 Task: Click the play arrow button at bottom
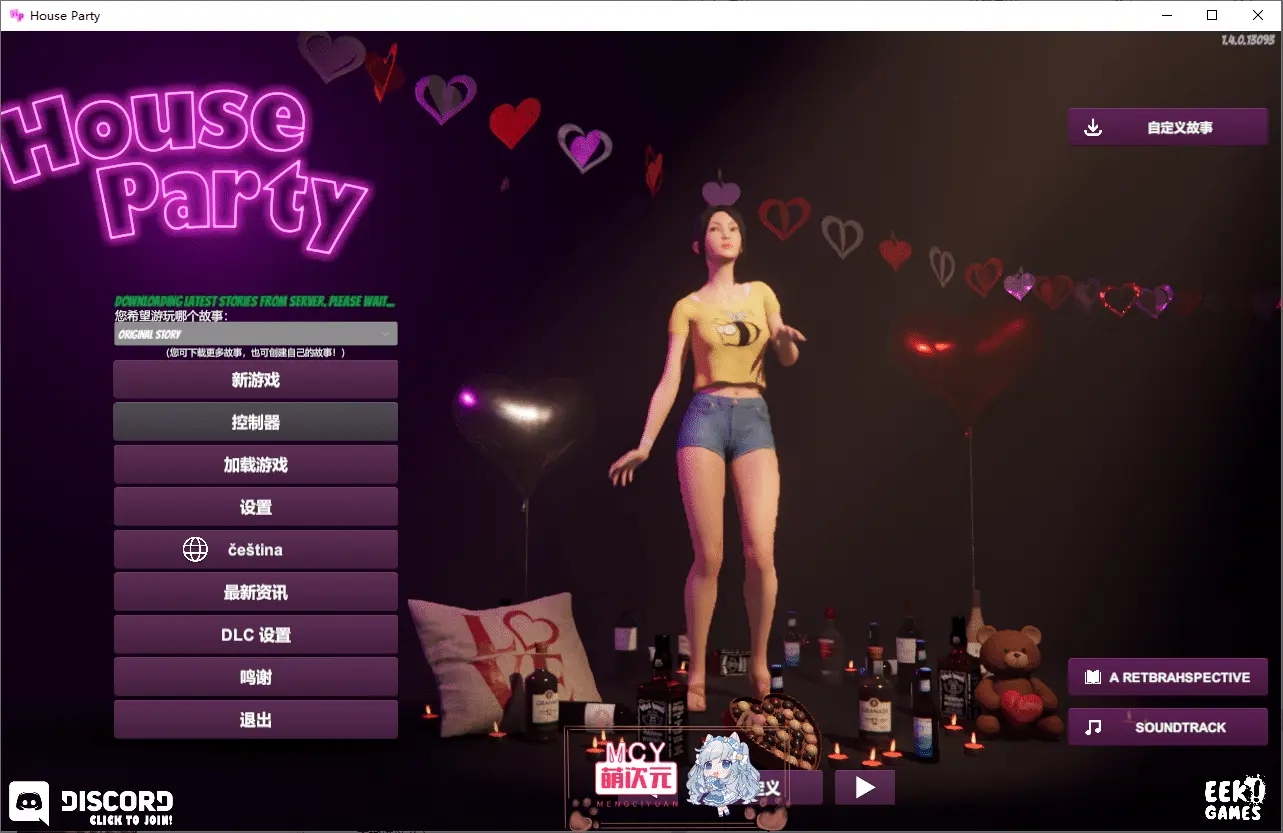[865, 788]
